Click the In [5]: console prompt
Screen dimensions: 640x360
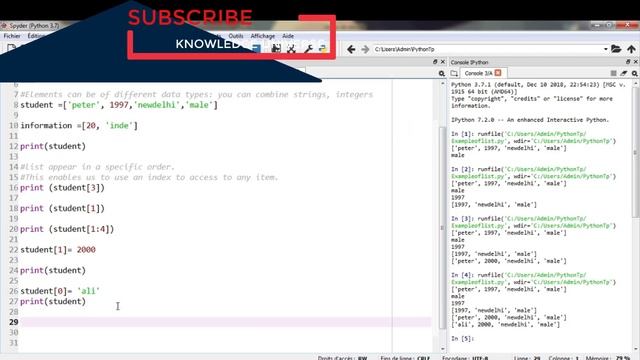click(462, 339)
